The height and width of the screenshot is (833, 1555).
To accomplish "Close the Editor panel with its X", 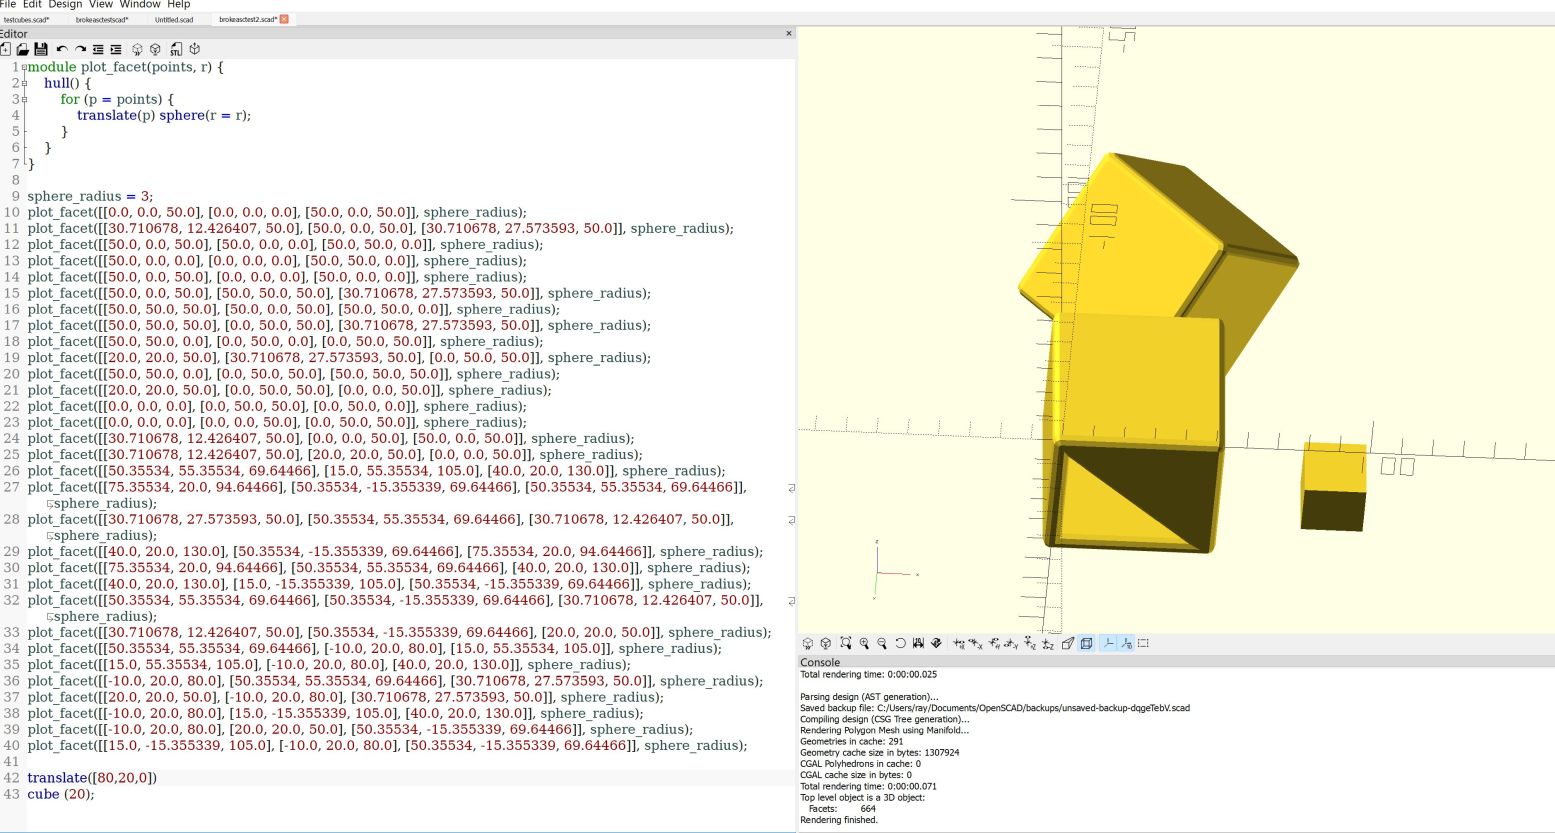I will (789, 33).
